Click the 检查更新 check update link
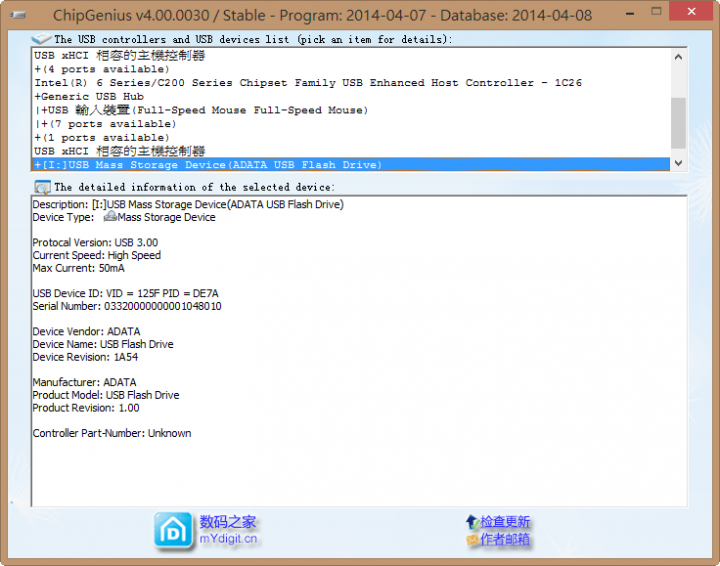 coord(505,522)
